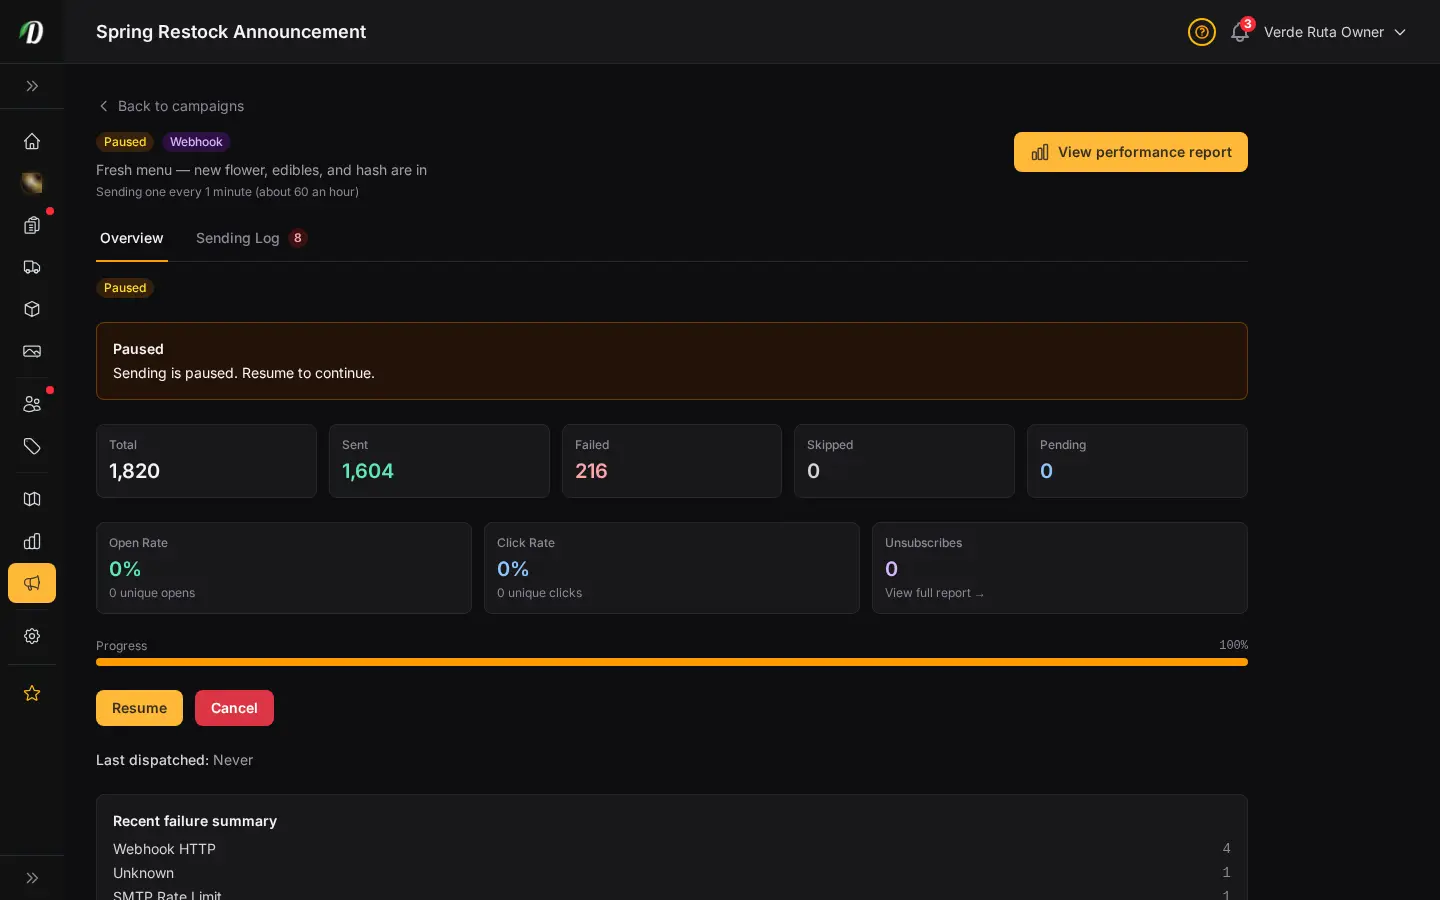Click the 100% progress label
The width and height of the screenshot is (1440, 900).
click(x=1233, y=645)
